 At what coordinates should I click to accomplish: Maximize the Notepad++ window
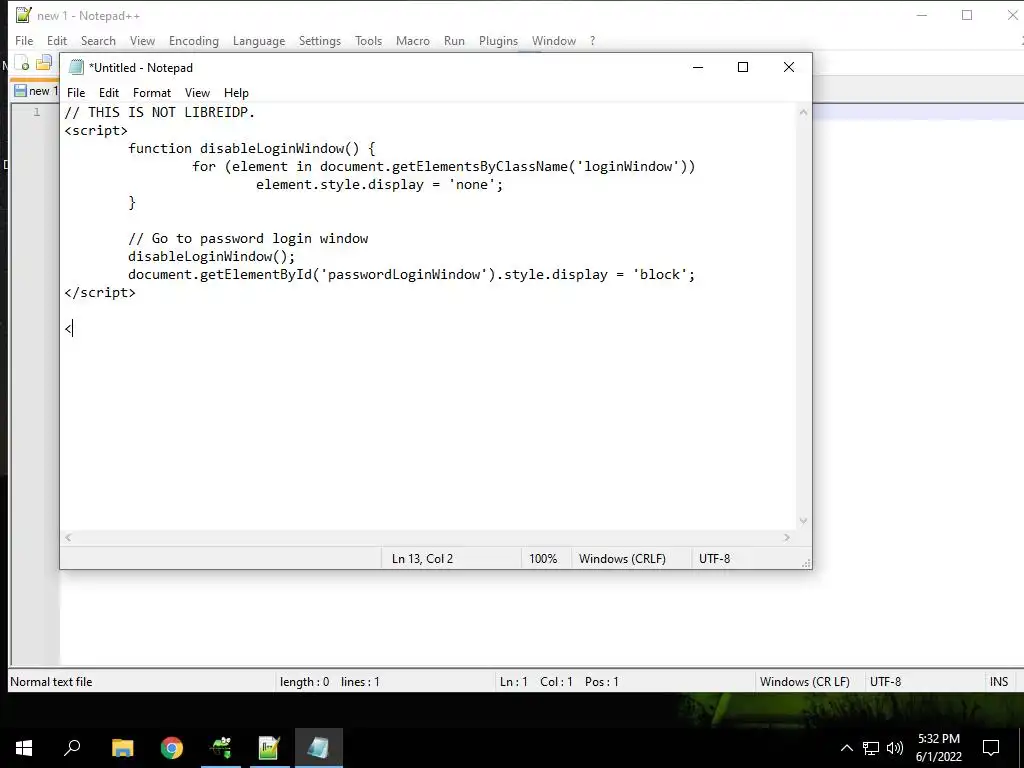[x=967, y=15]
